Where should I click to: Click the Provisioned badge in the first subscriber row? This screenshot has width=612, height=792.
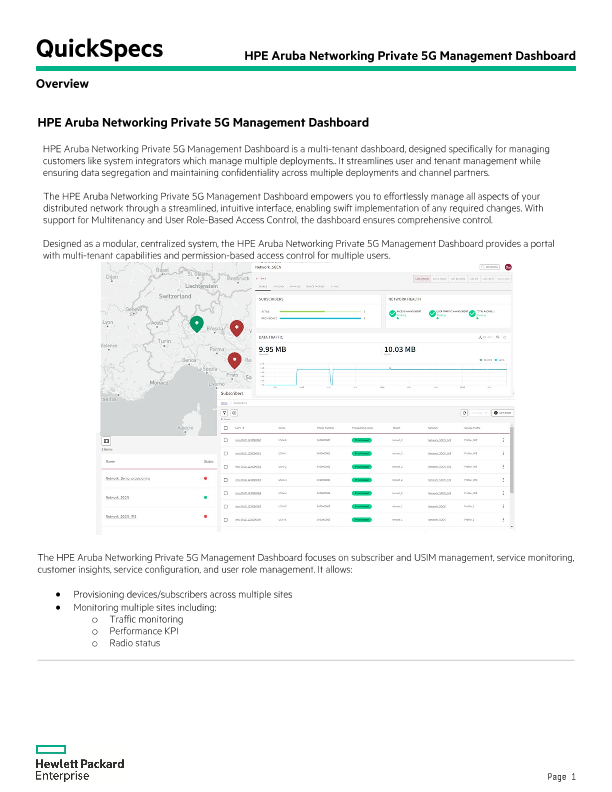[362, 440]
